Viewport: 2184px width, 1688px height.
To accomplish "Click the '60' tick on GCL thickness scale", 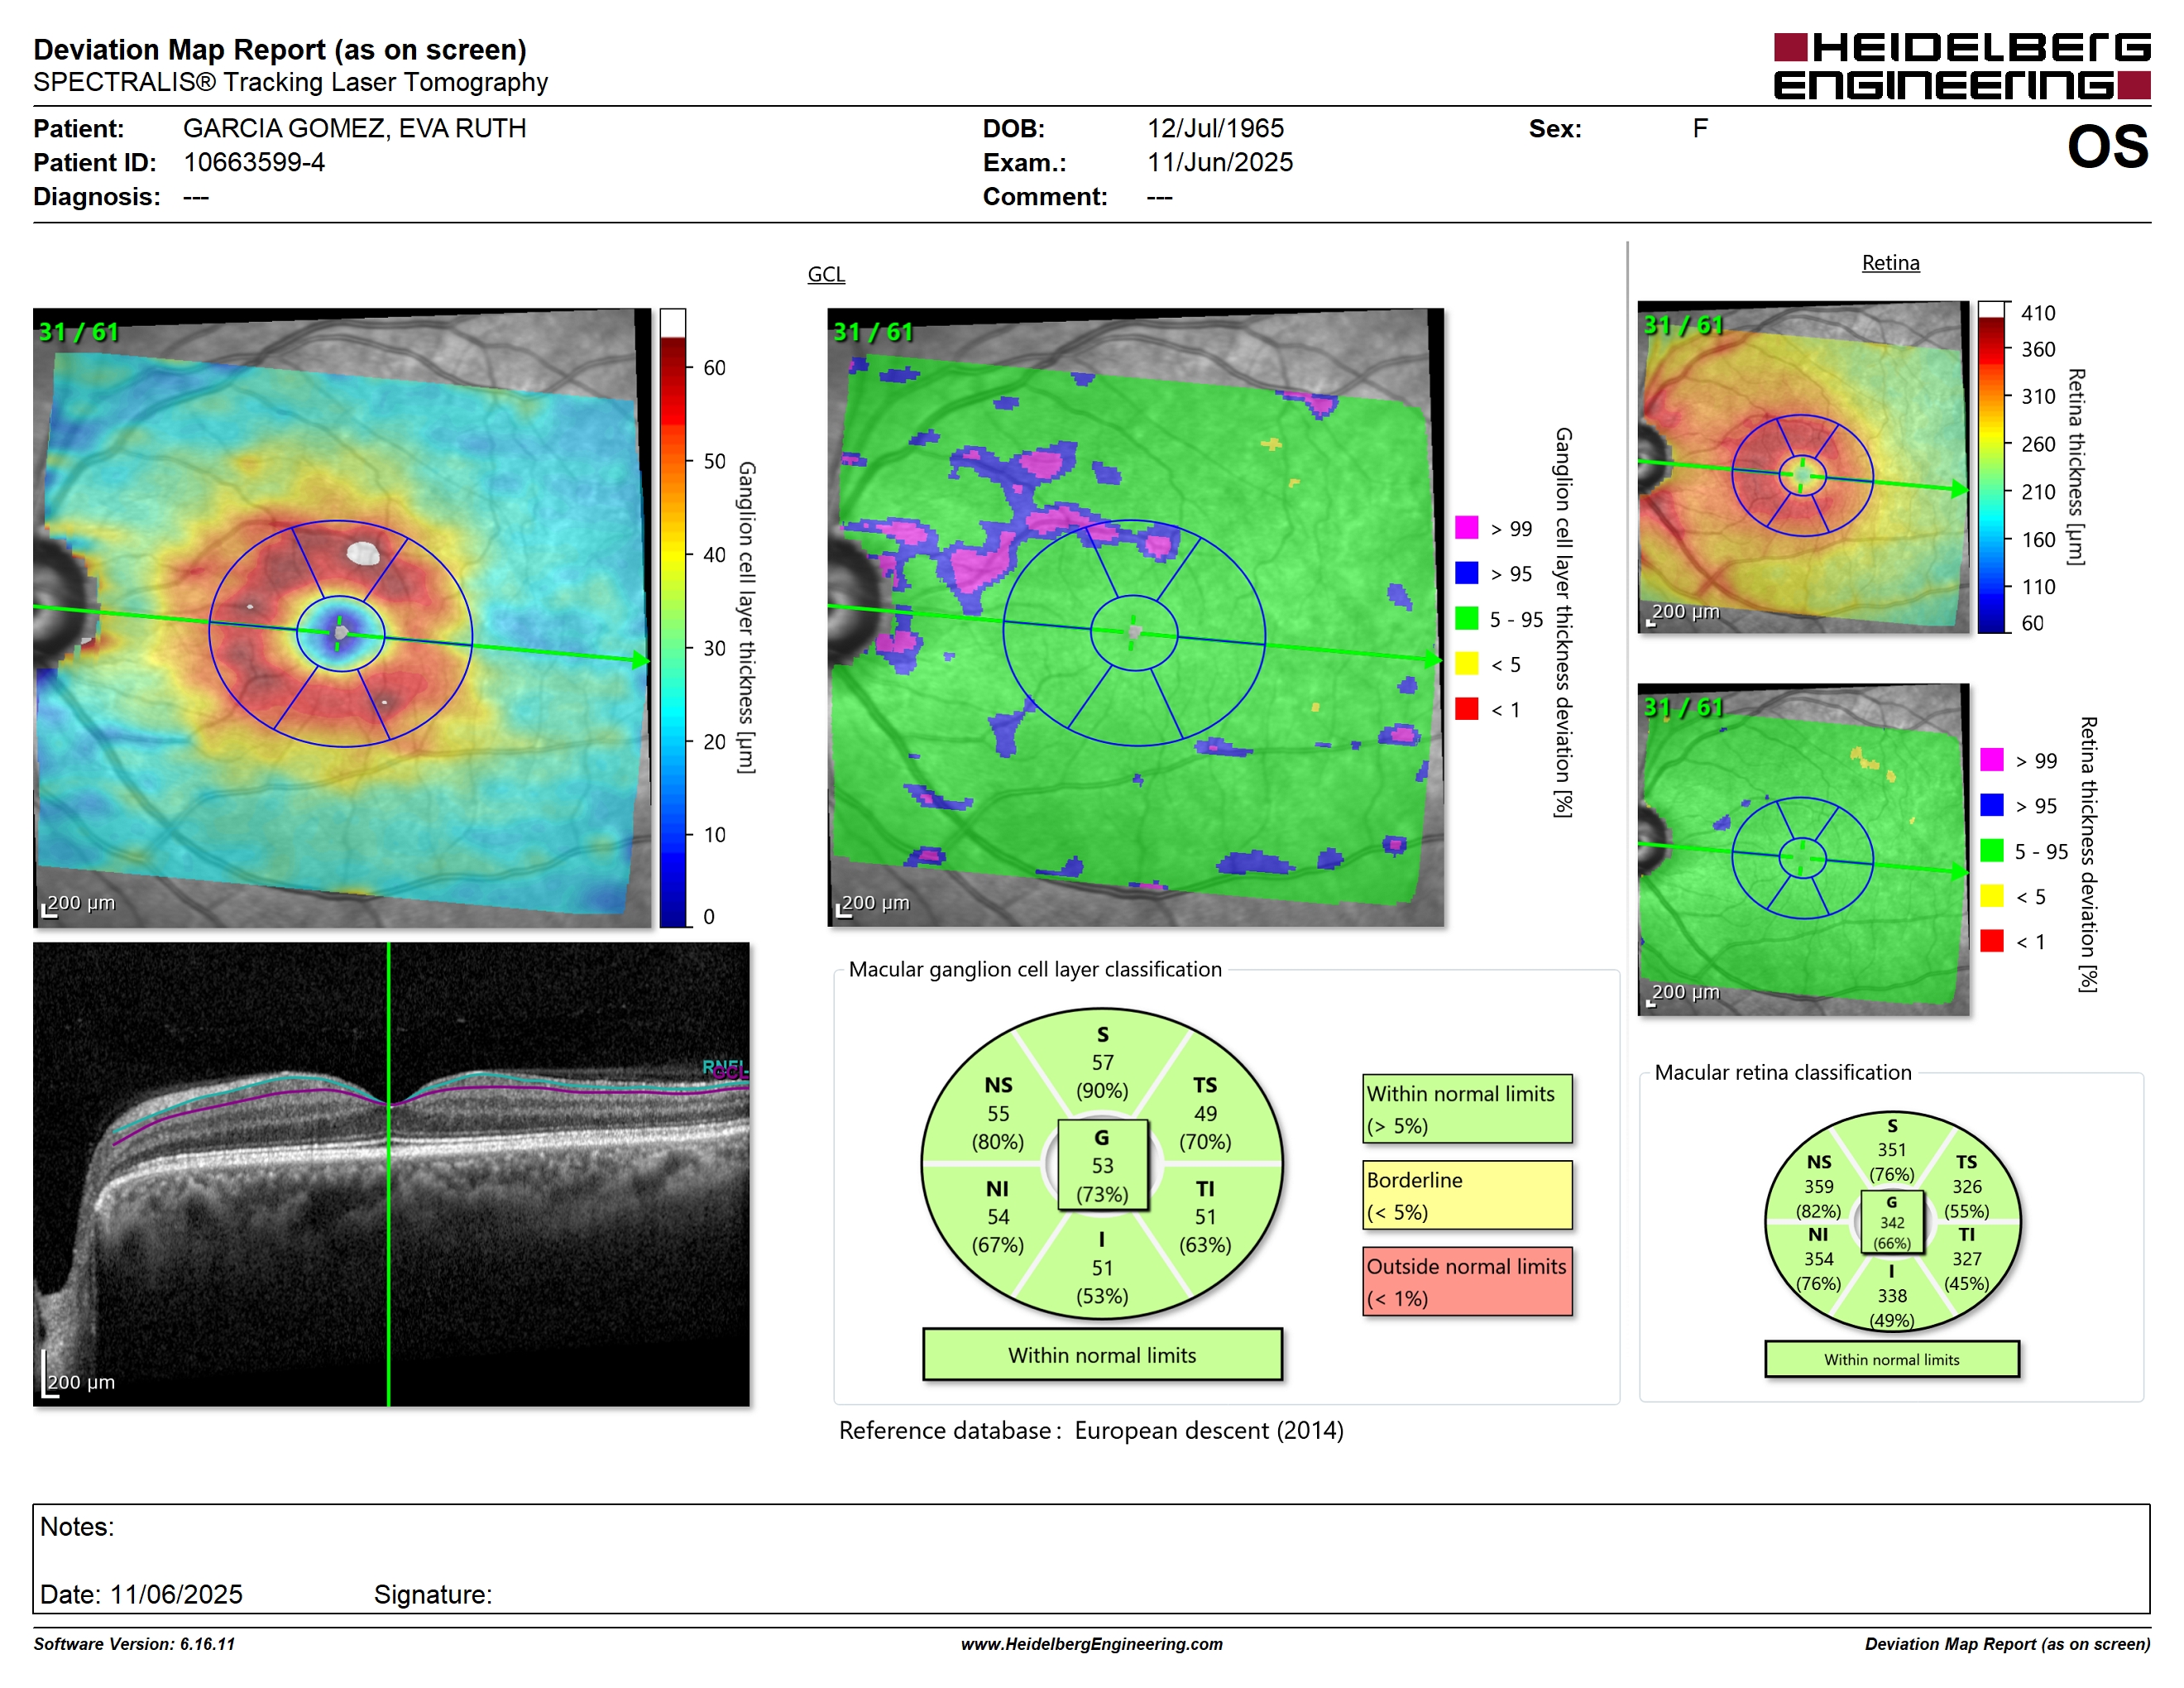I will point(714,367).
